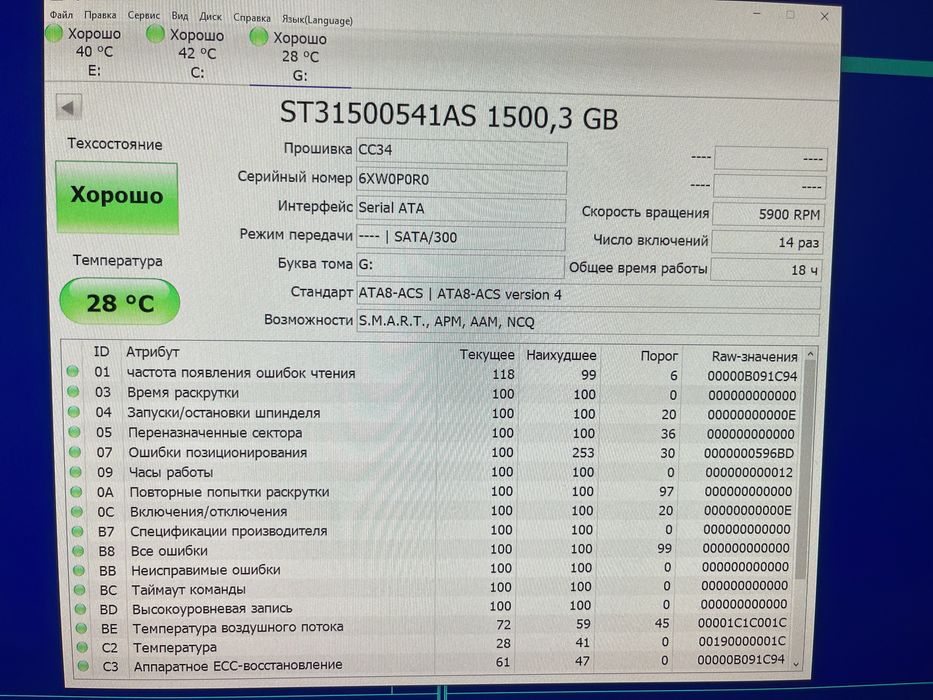Click the Атрибут column header
This screenshot has height=700, width=933.
[152, 352]
